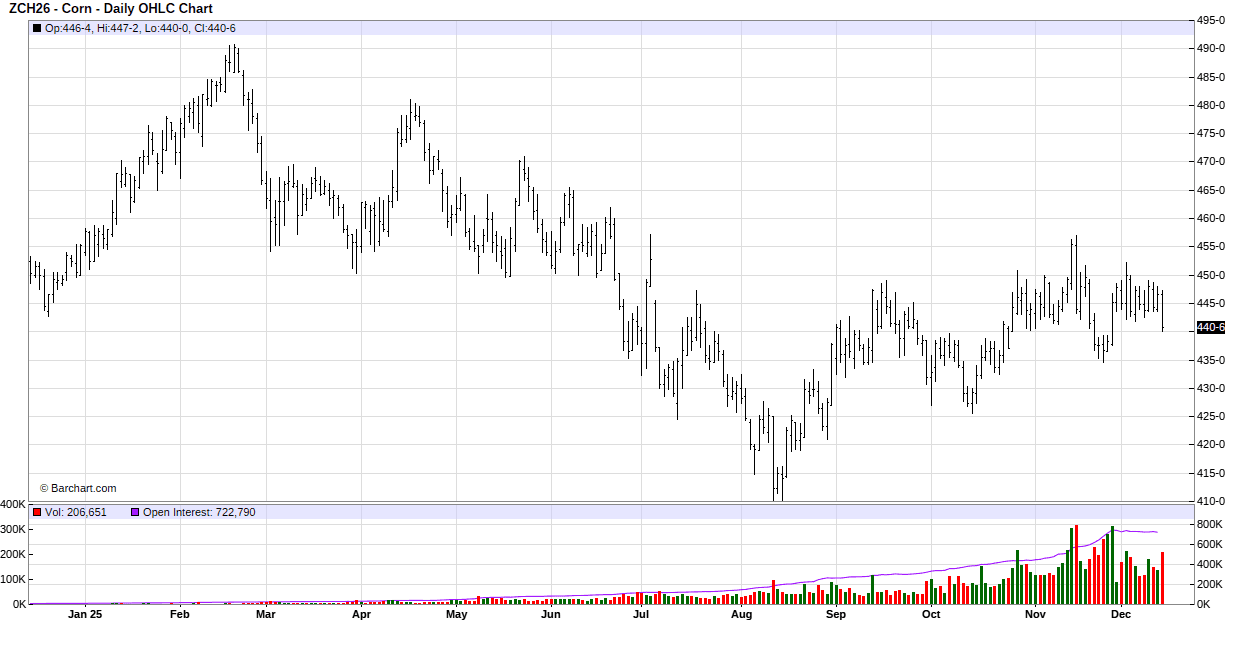Click the 410-0 price axis label

(x=1211, y=501)
